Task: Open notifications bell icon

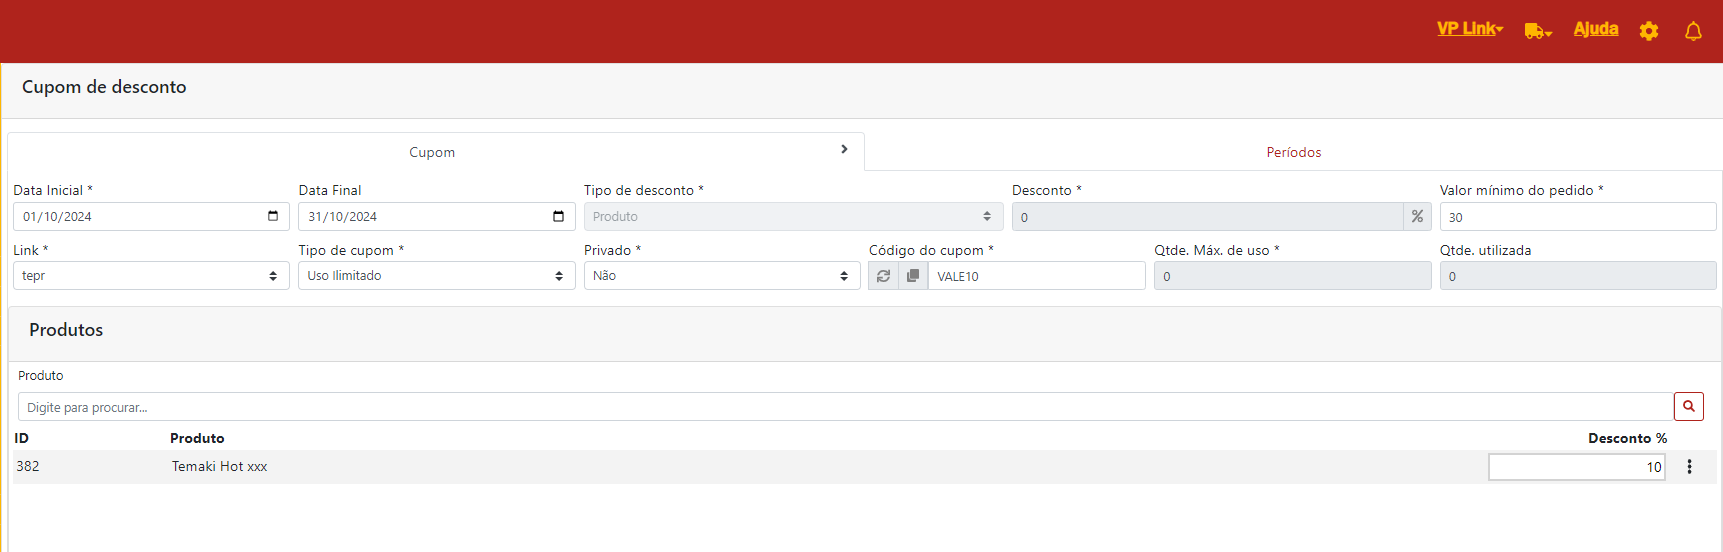Action: (1693, 31)
